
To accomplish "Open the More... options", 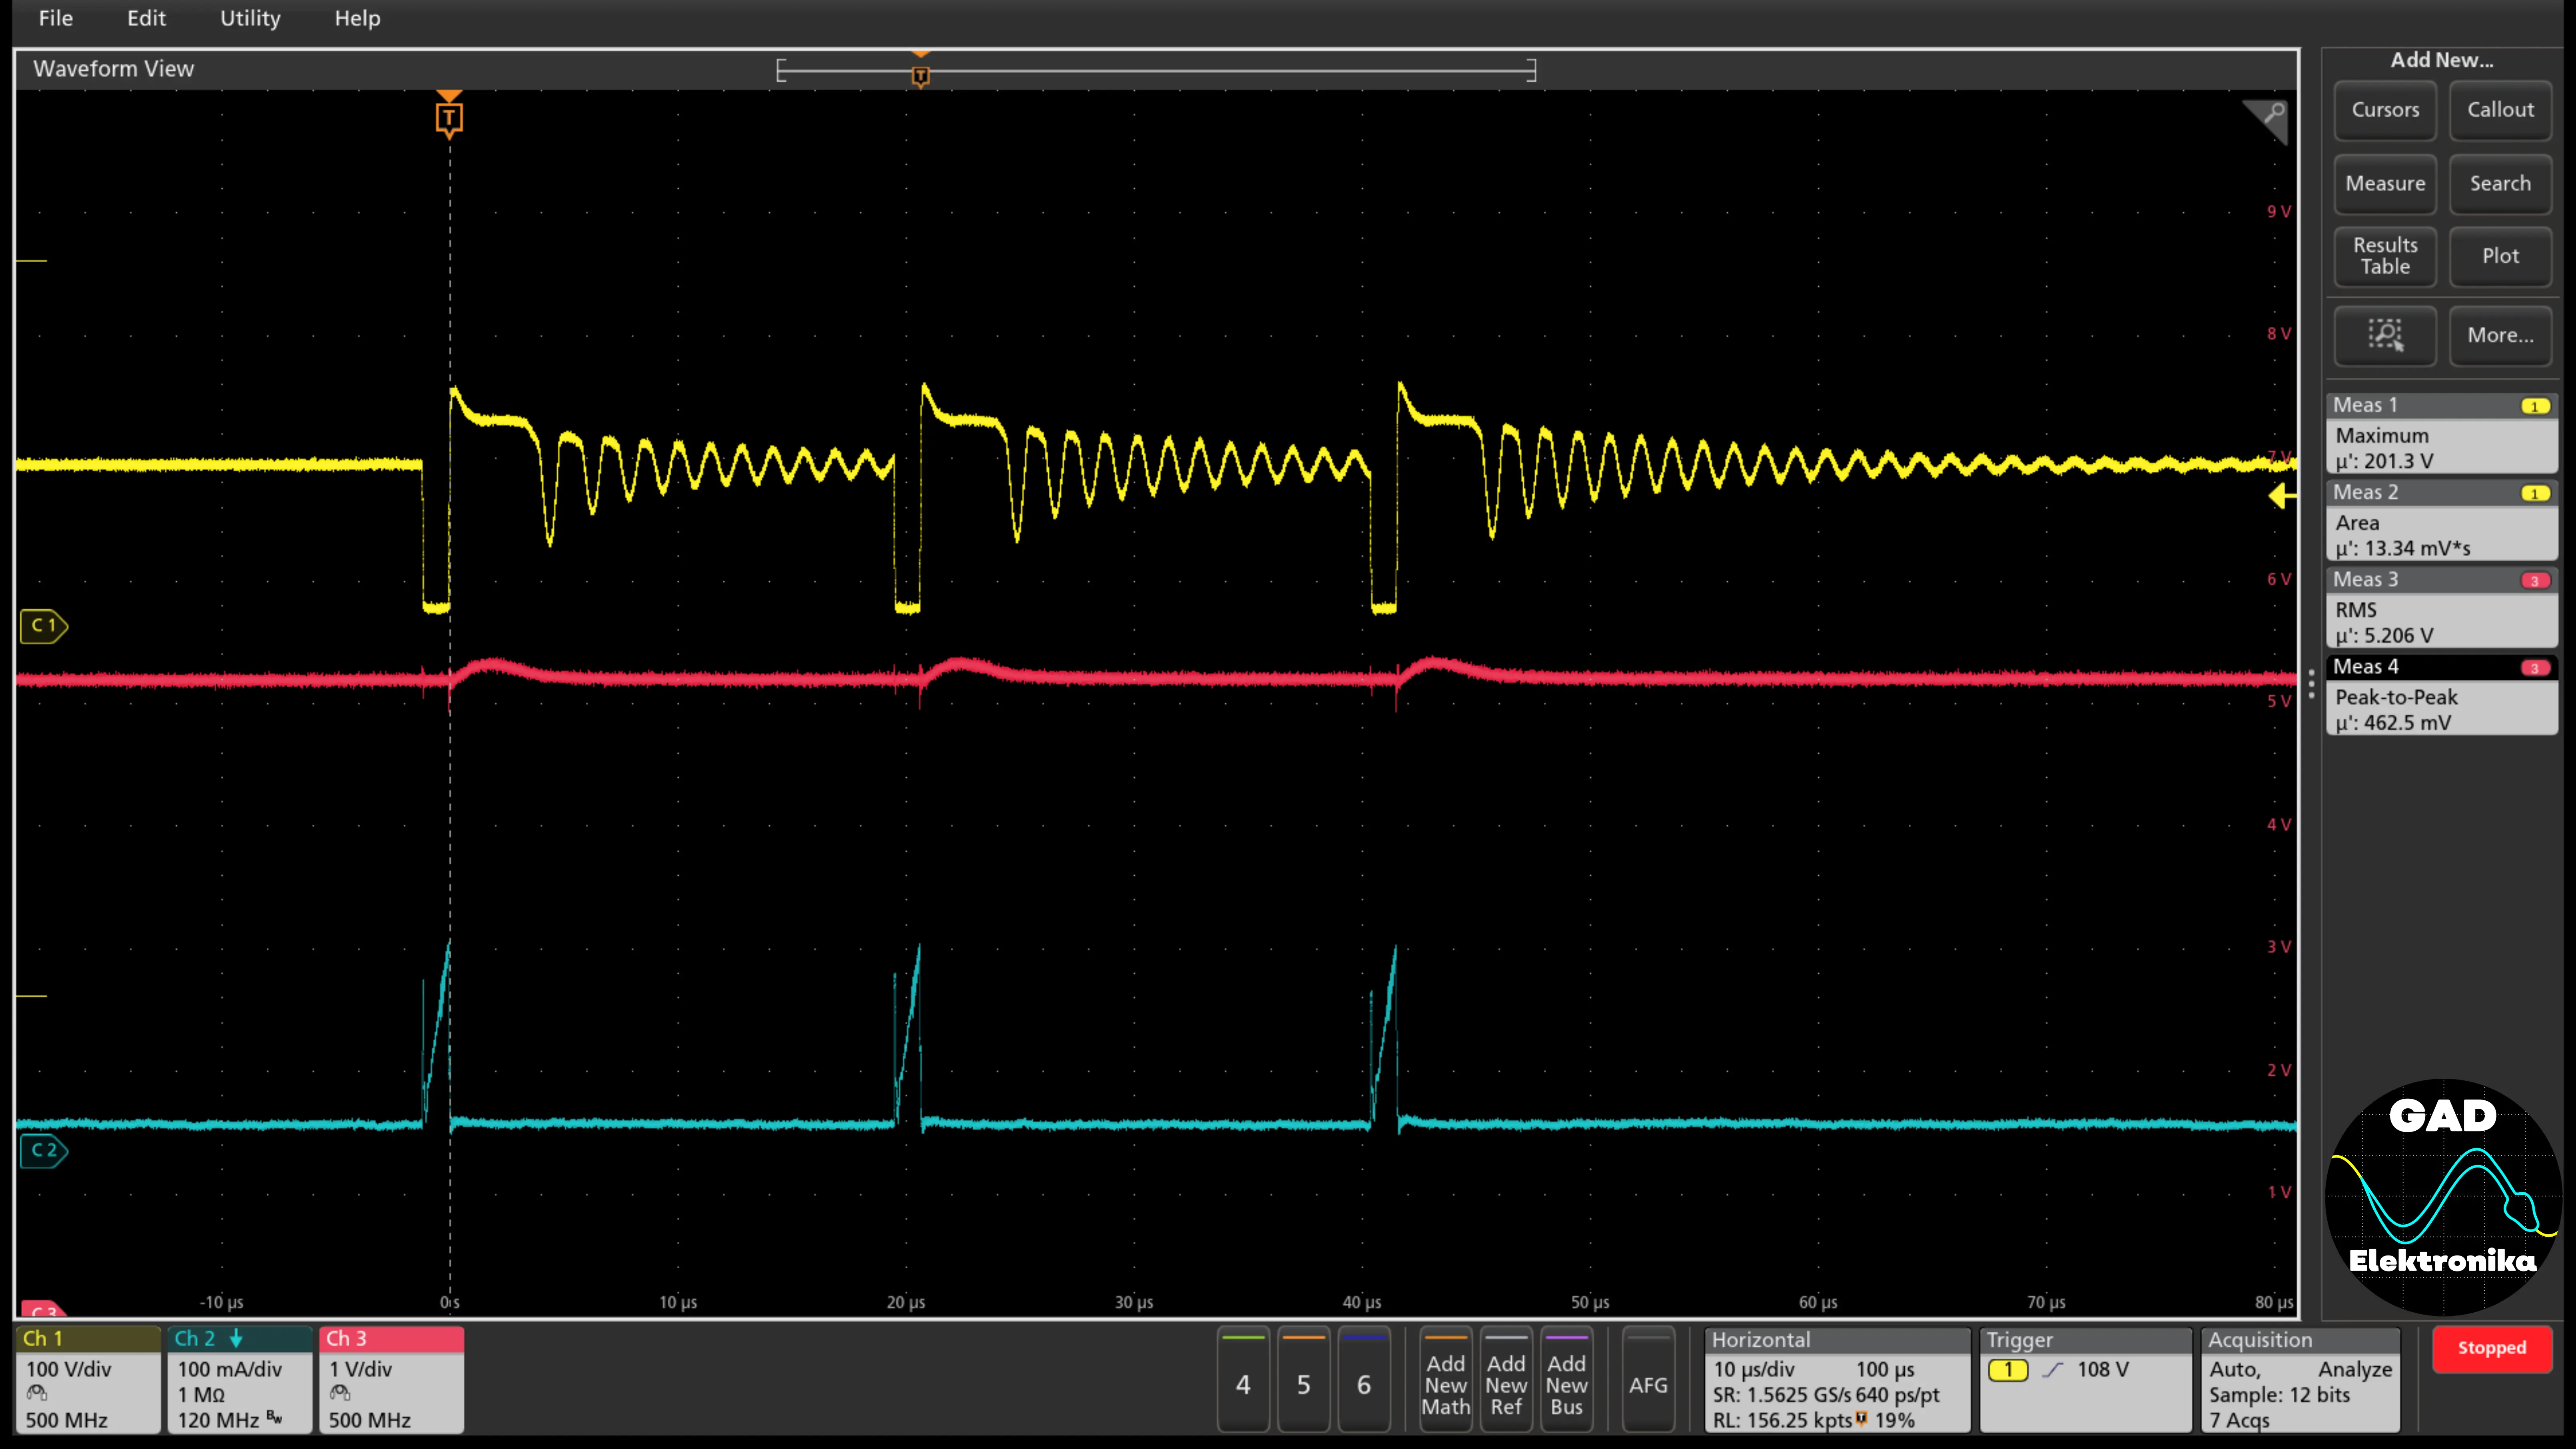I will point(2500,336).
